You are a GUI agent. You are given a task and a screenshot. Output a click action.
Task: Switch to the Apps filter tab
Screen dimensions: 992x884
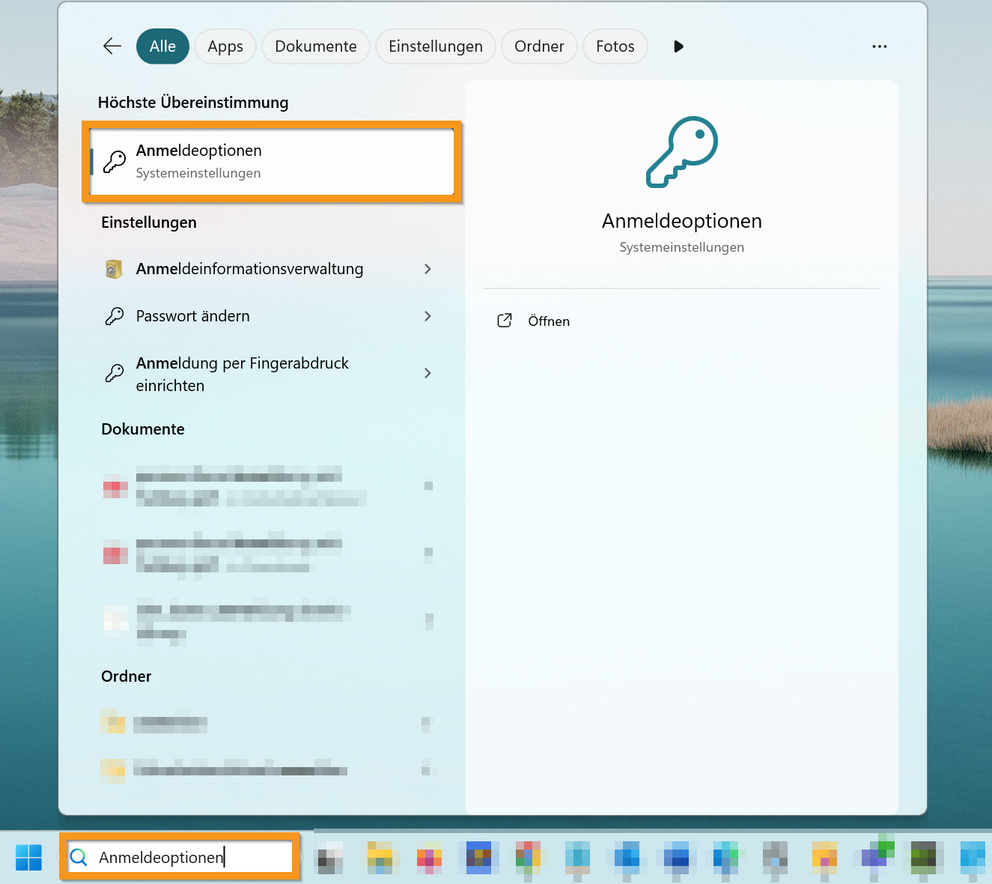pos(225,46)
